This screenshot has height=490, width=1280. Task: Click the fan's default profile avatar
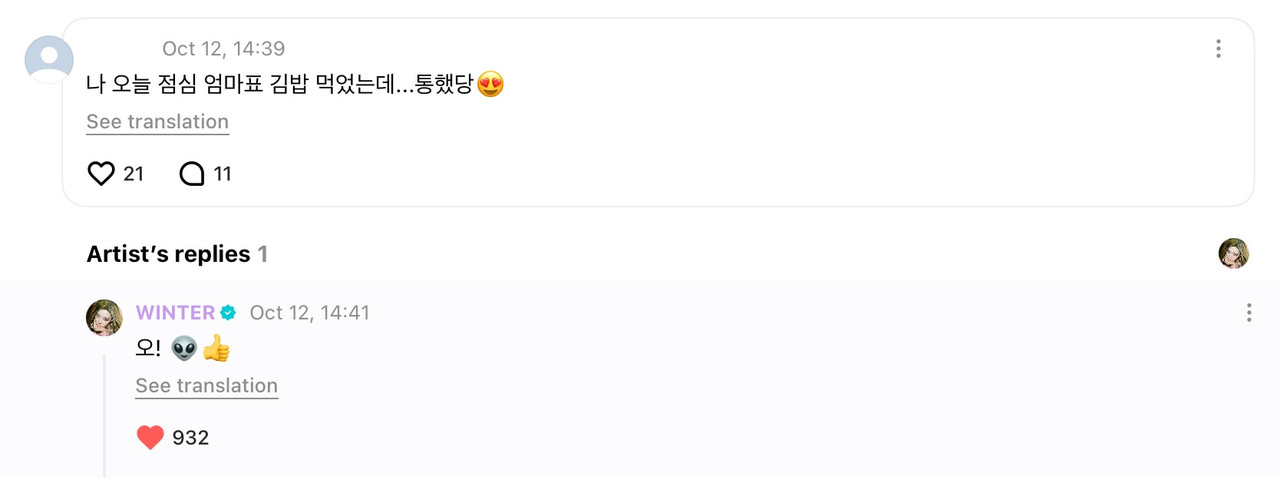pyautogui.click(x=49, y=59)
